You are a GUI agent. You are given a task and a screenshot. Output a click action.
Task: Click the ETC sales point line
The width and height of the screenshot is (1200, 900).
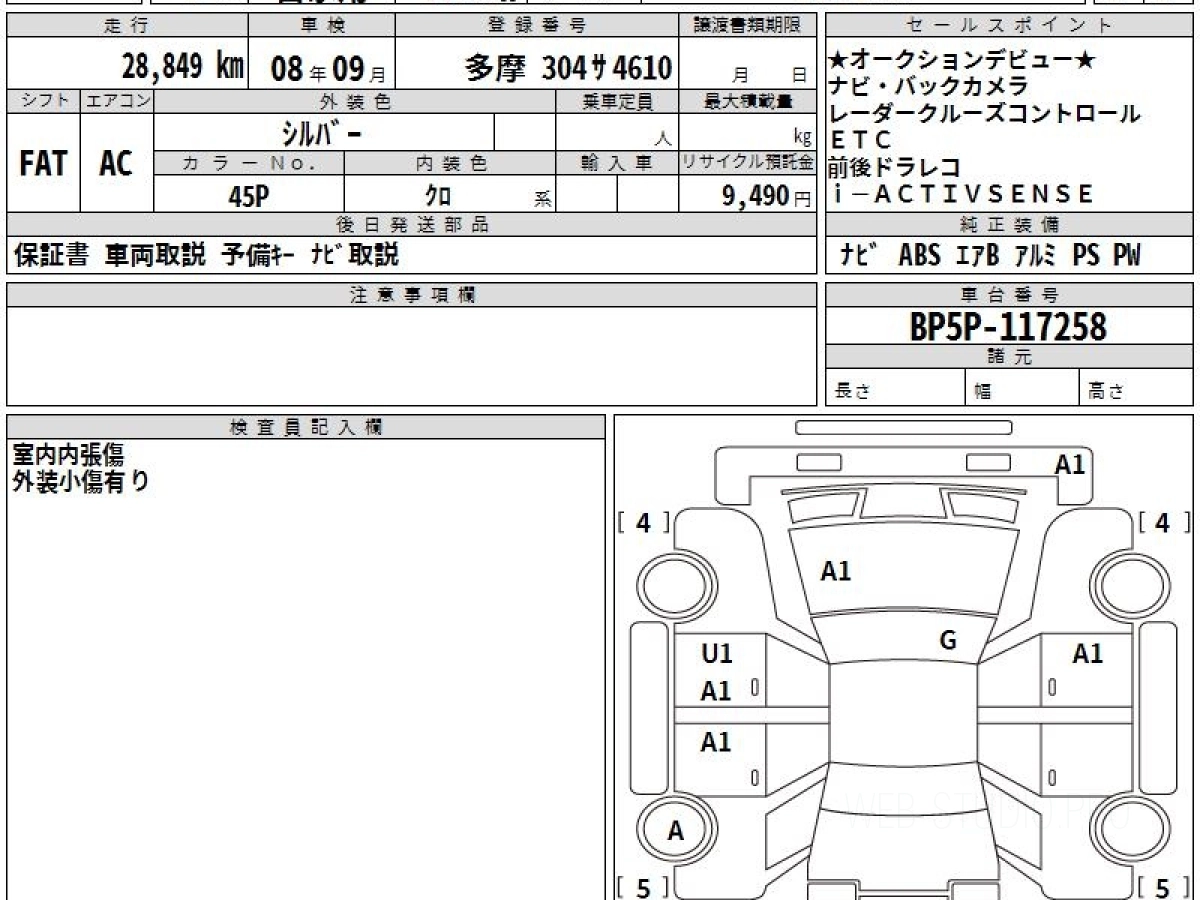click(860, 141)
